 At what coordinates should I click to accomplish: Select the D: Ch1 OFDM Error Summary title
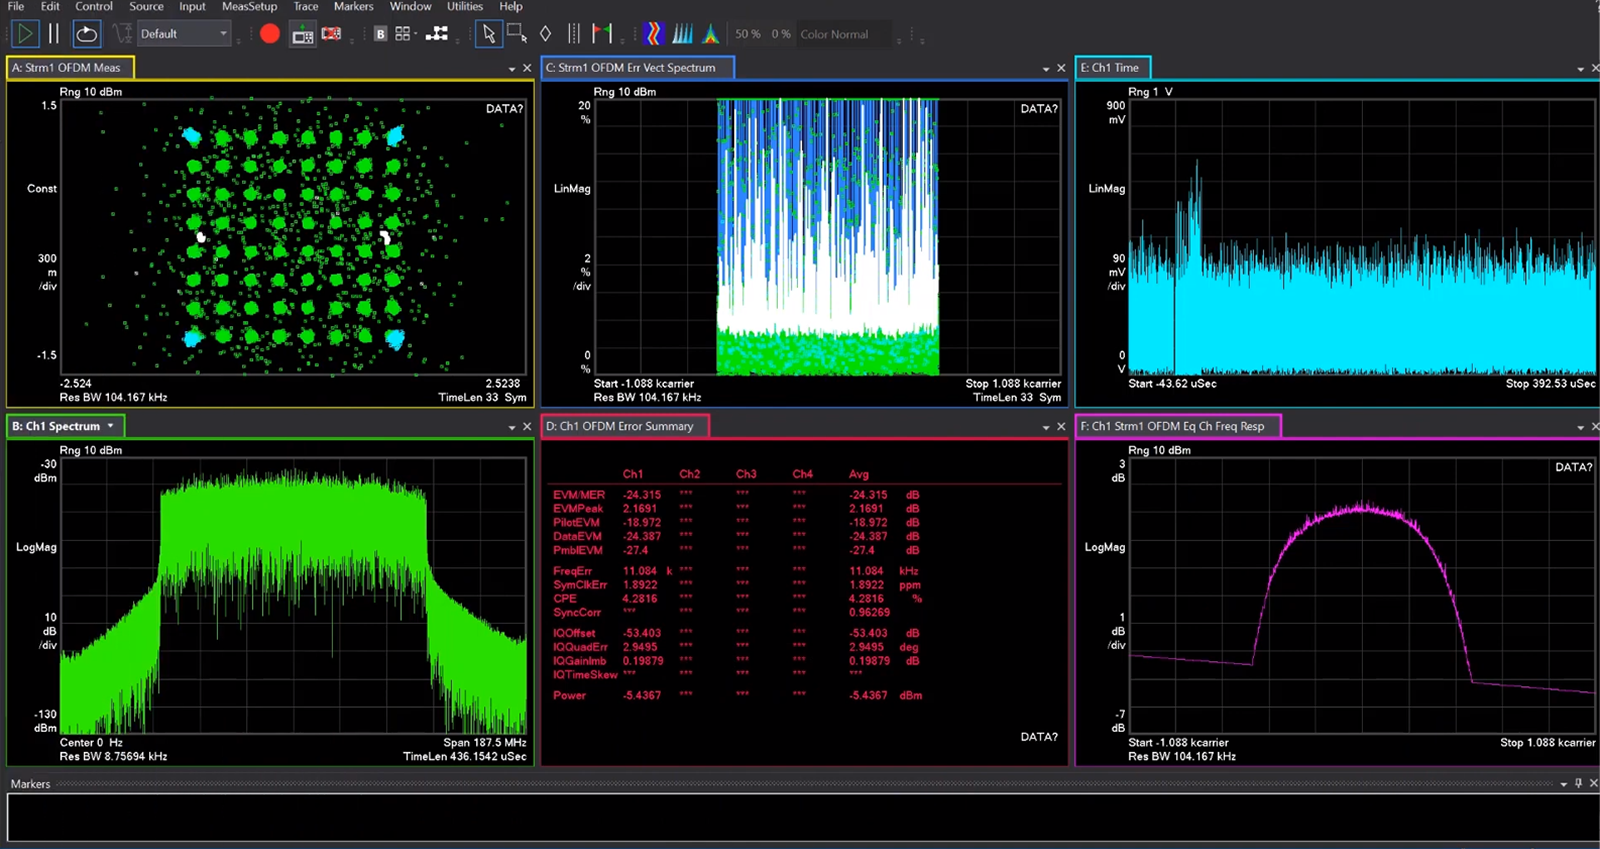620,426
